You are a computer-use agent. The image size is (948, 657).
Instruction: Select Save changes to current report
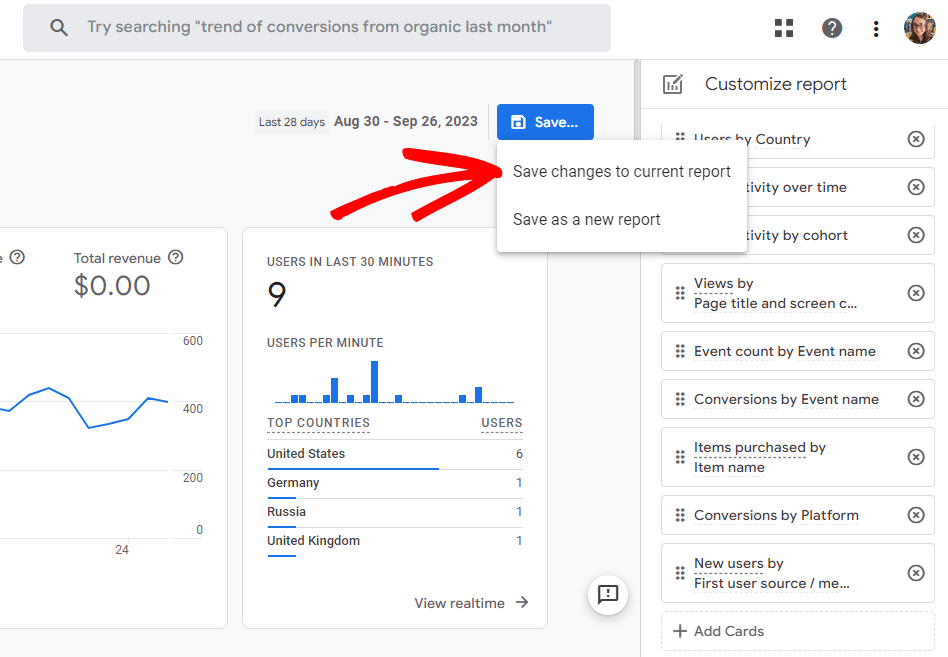621,171
